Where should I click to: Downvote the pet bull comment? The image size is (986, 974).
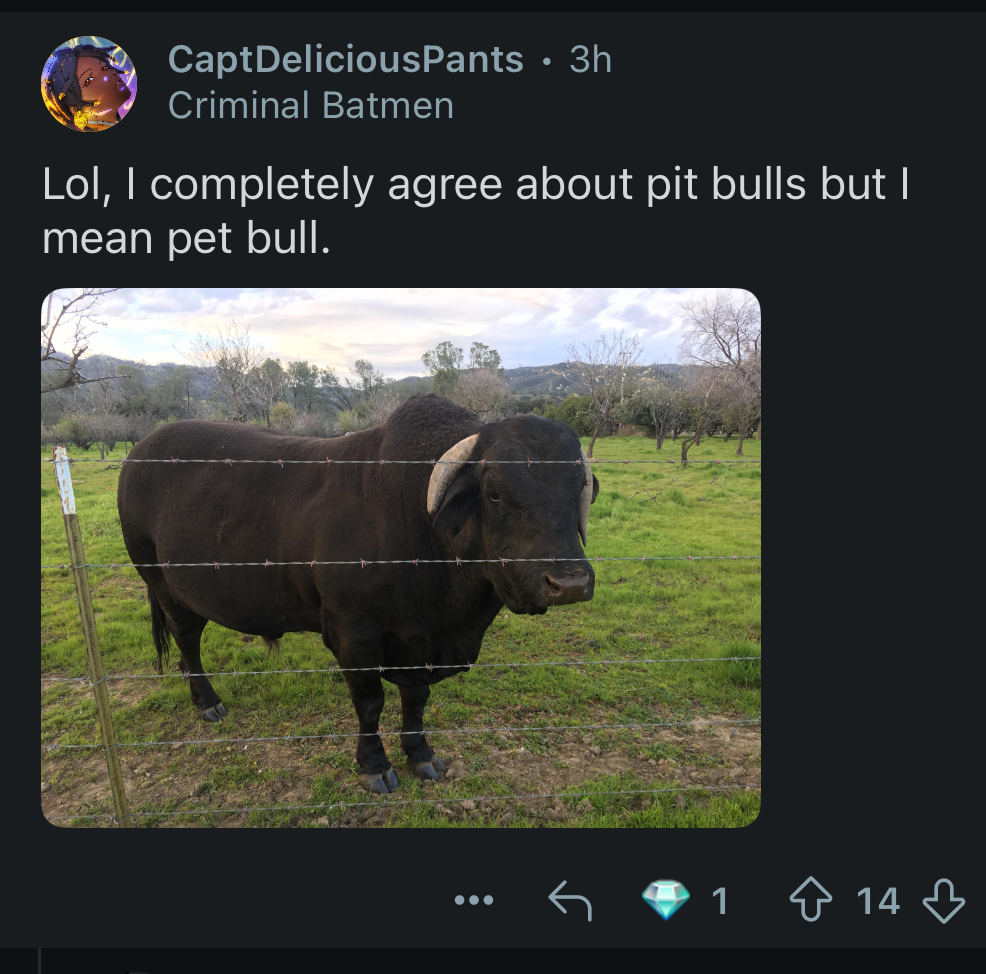pos(943,901)
